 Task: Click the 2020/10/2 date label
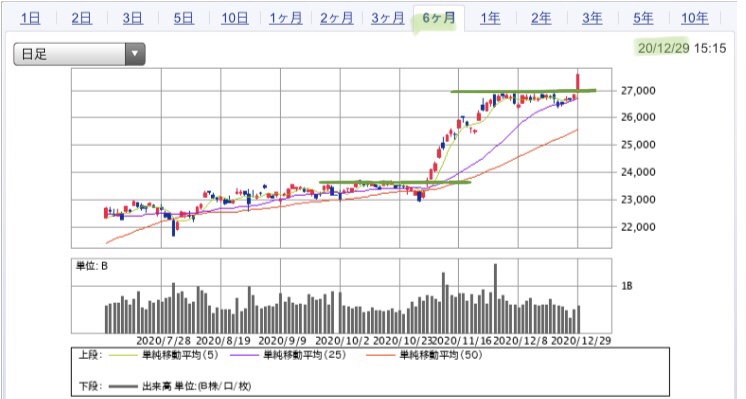click(x=342, y=341)
